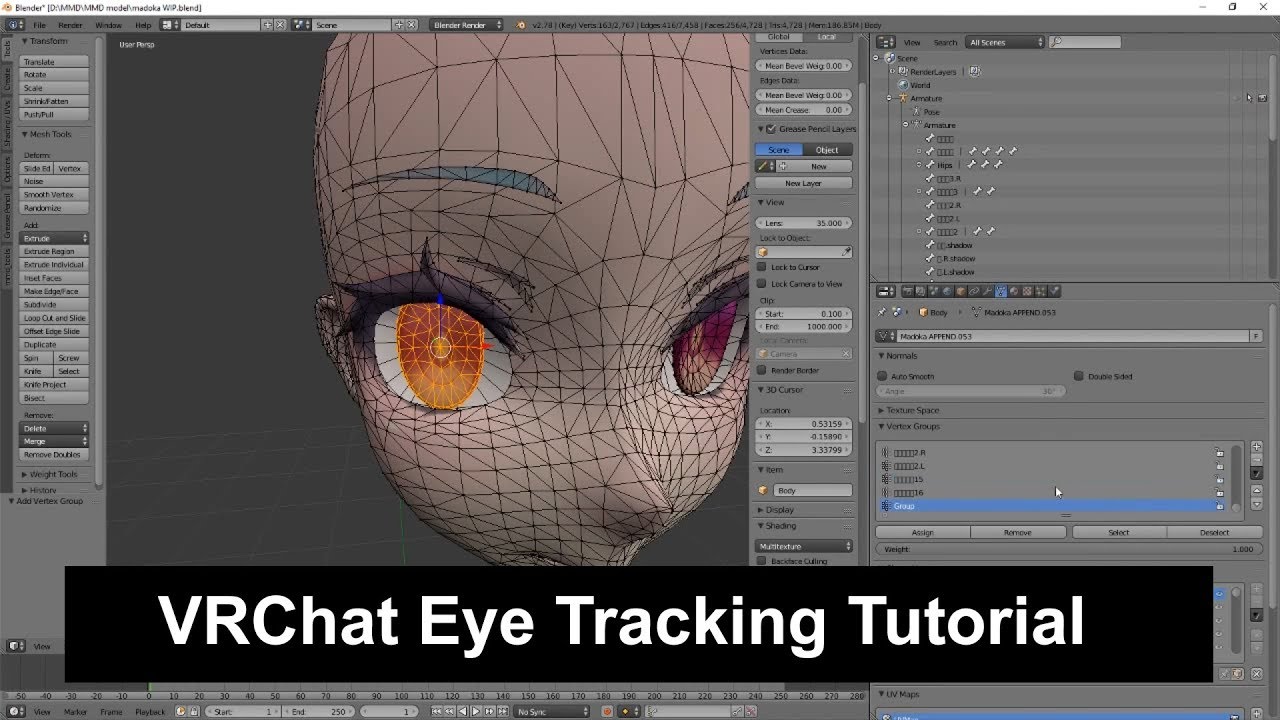The height and width of the screenshot is (720, 1280).
Task: Select World in the outliner
Action: coord(920,85)
